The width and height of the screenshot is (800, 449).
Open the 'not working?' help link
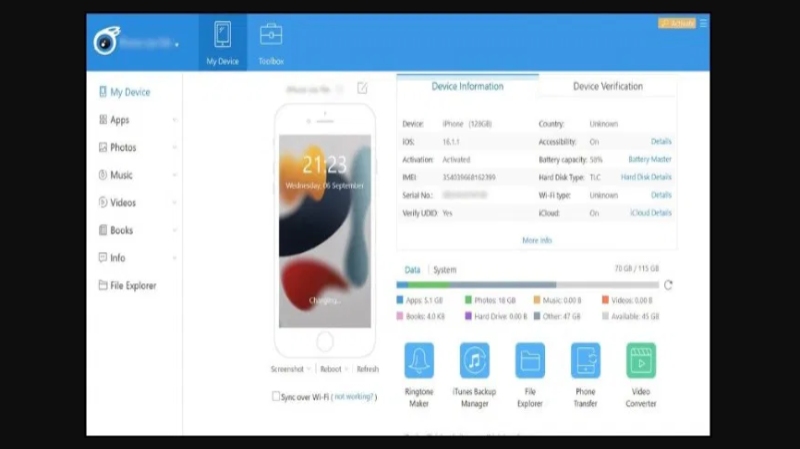tap(354, 396)
